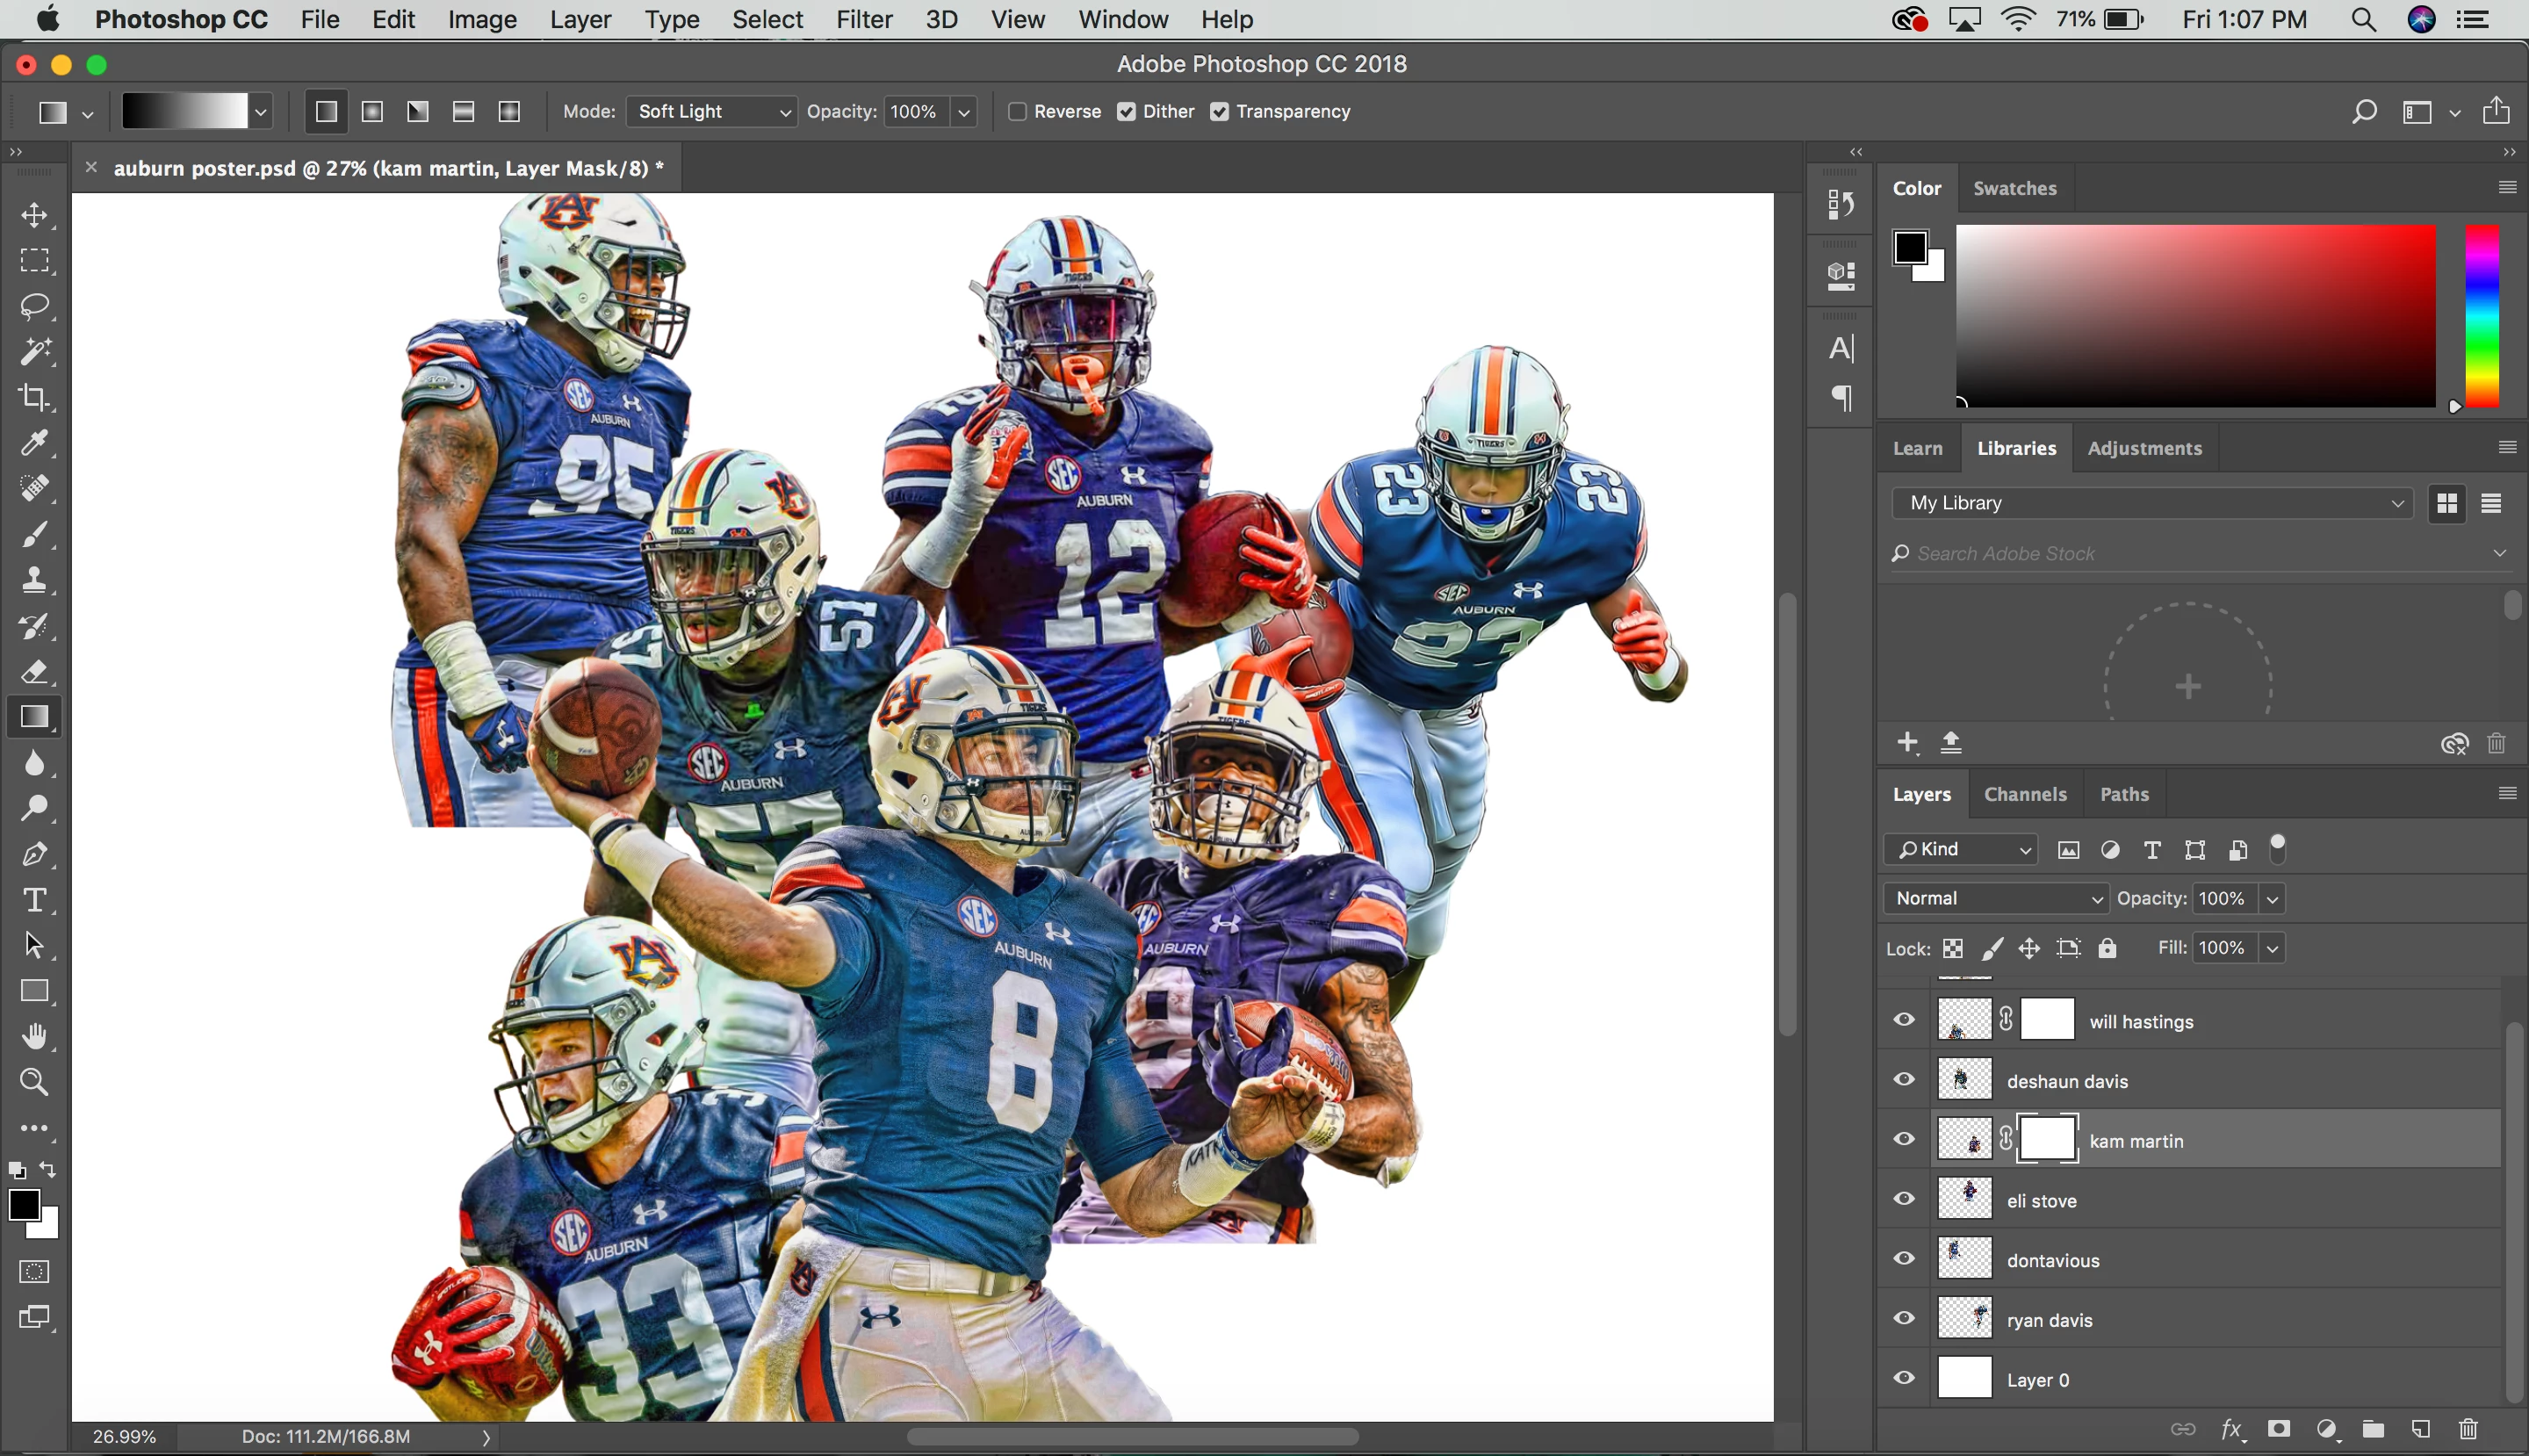Enable the Reverse checkbox
This screenshot has width=2529, height=1456.
(x=1018, y=112)
